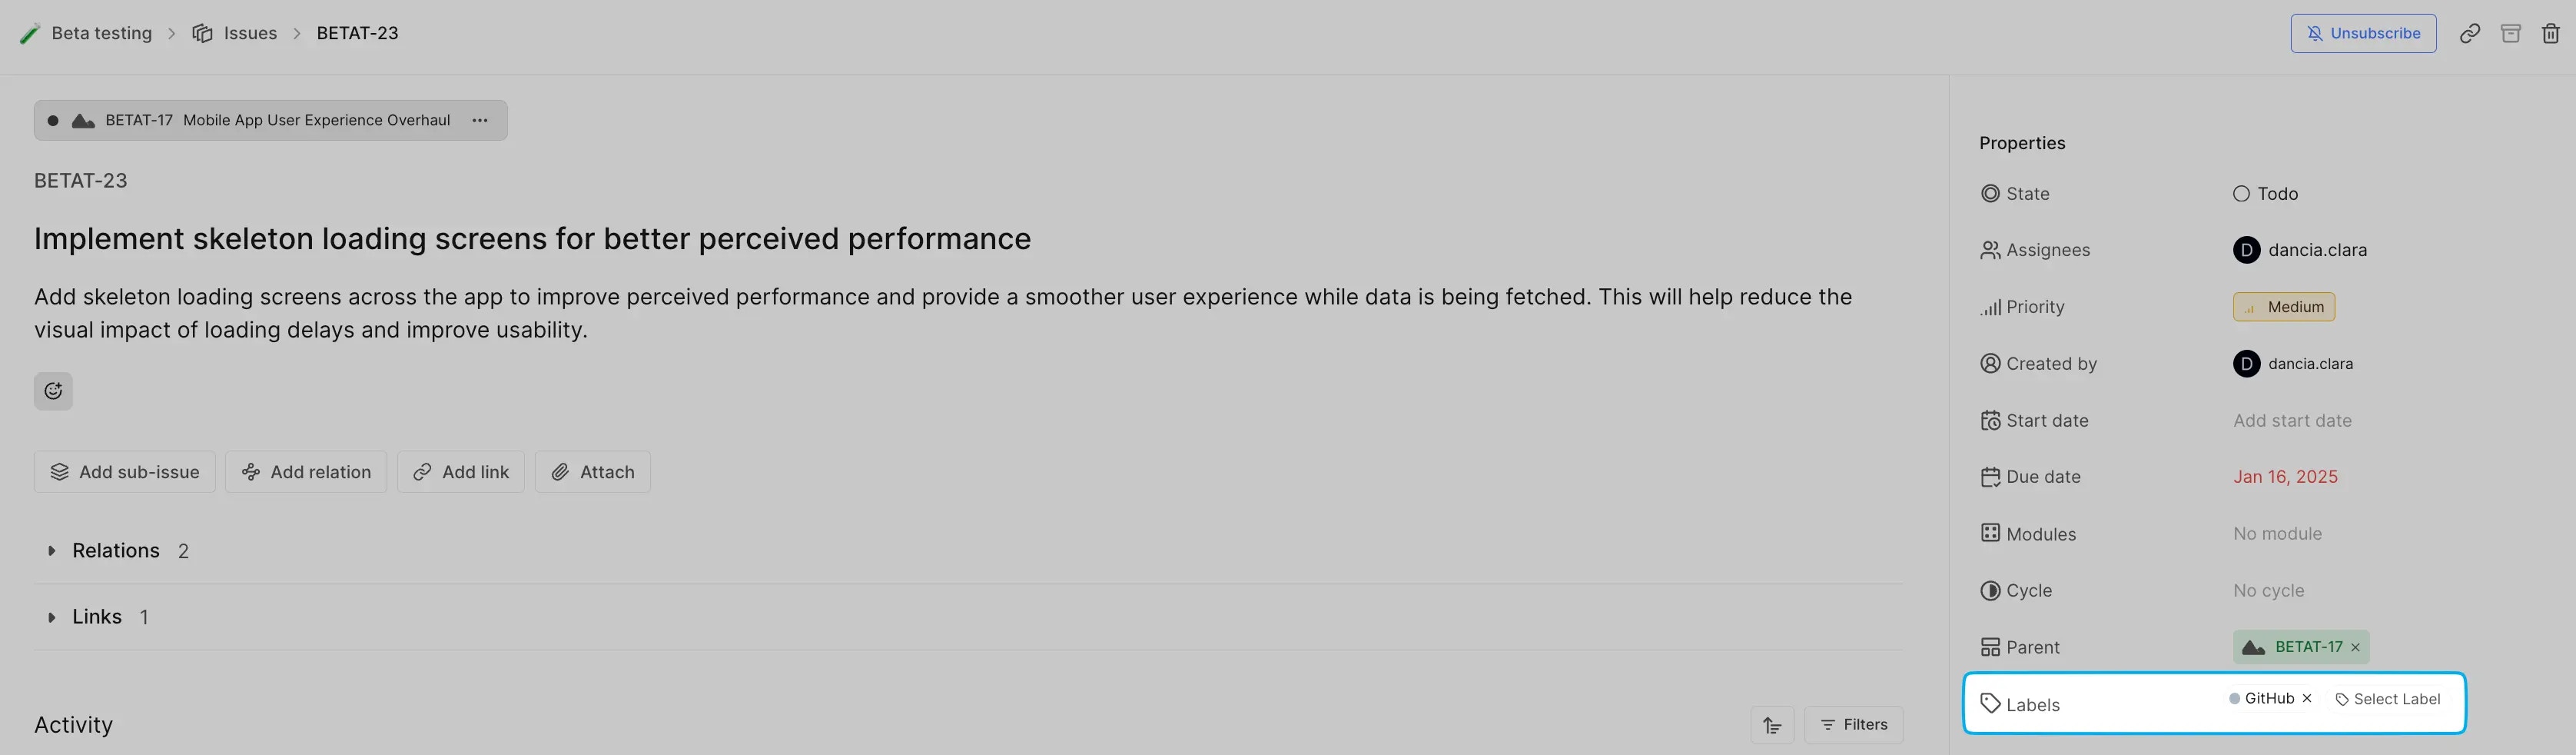Click the Add relation button

[306, 471]
